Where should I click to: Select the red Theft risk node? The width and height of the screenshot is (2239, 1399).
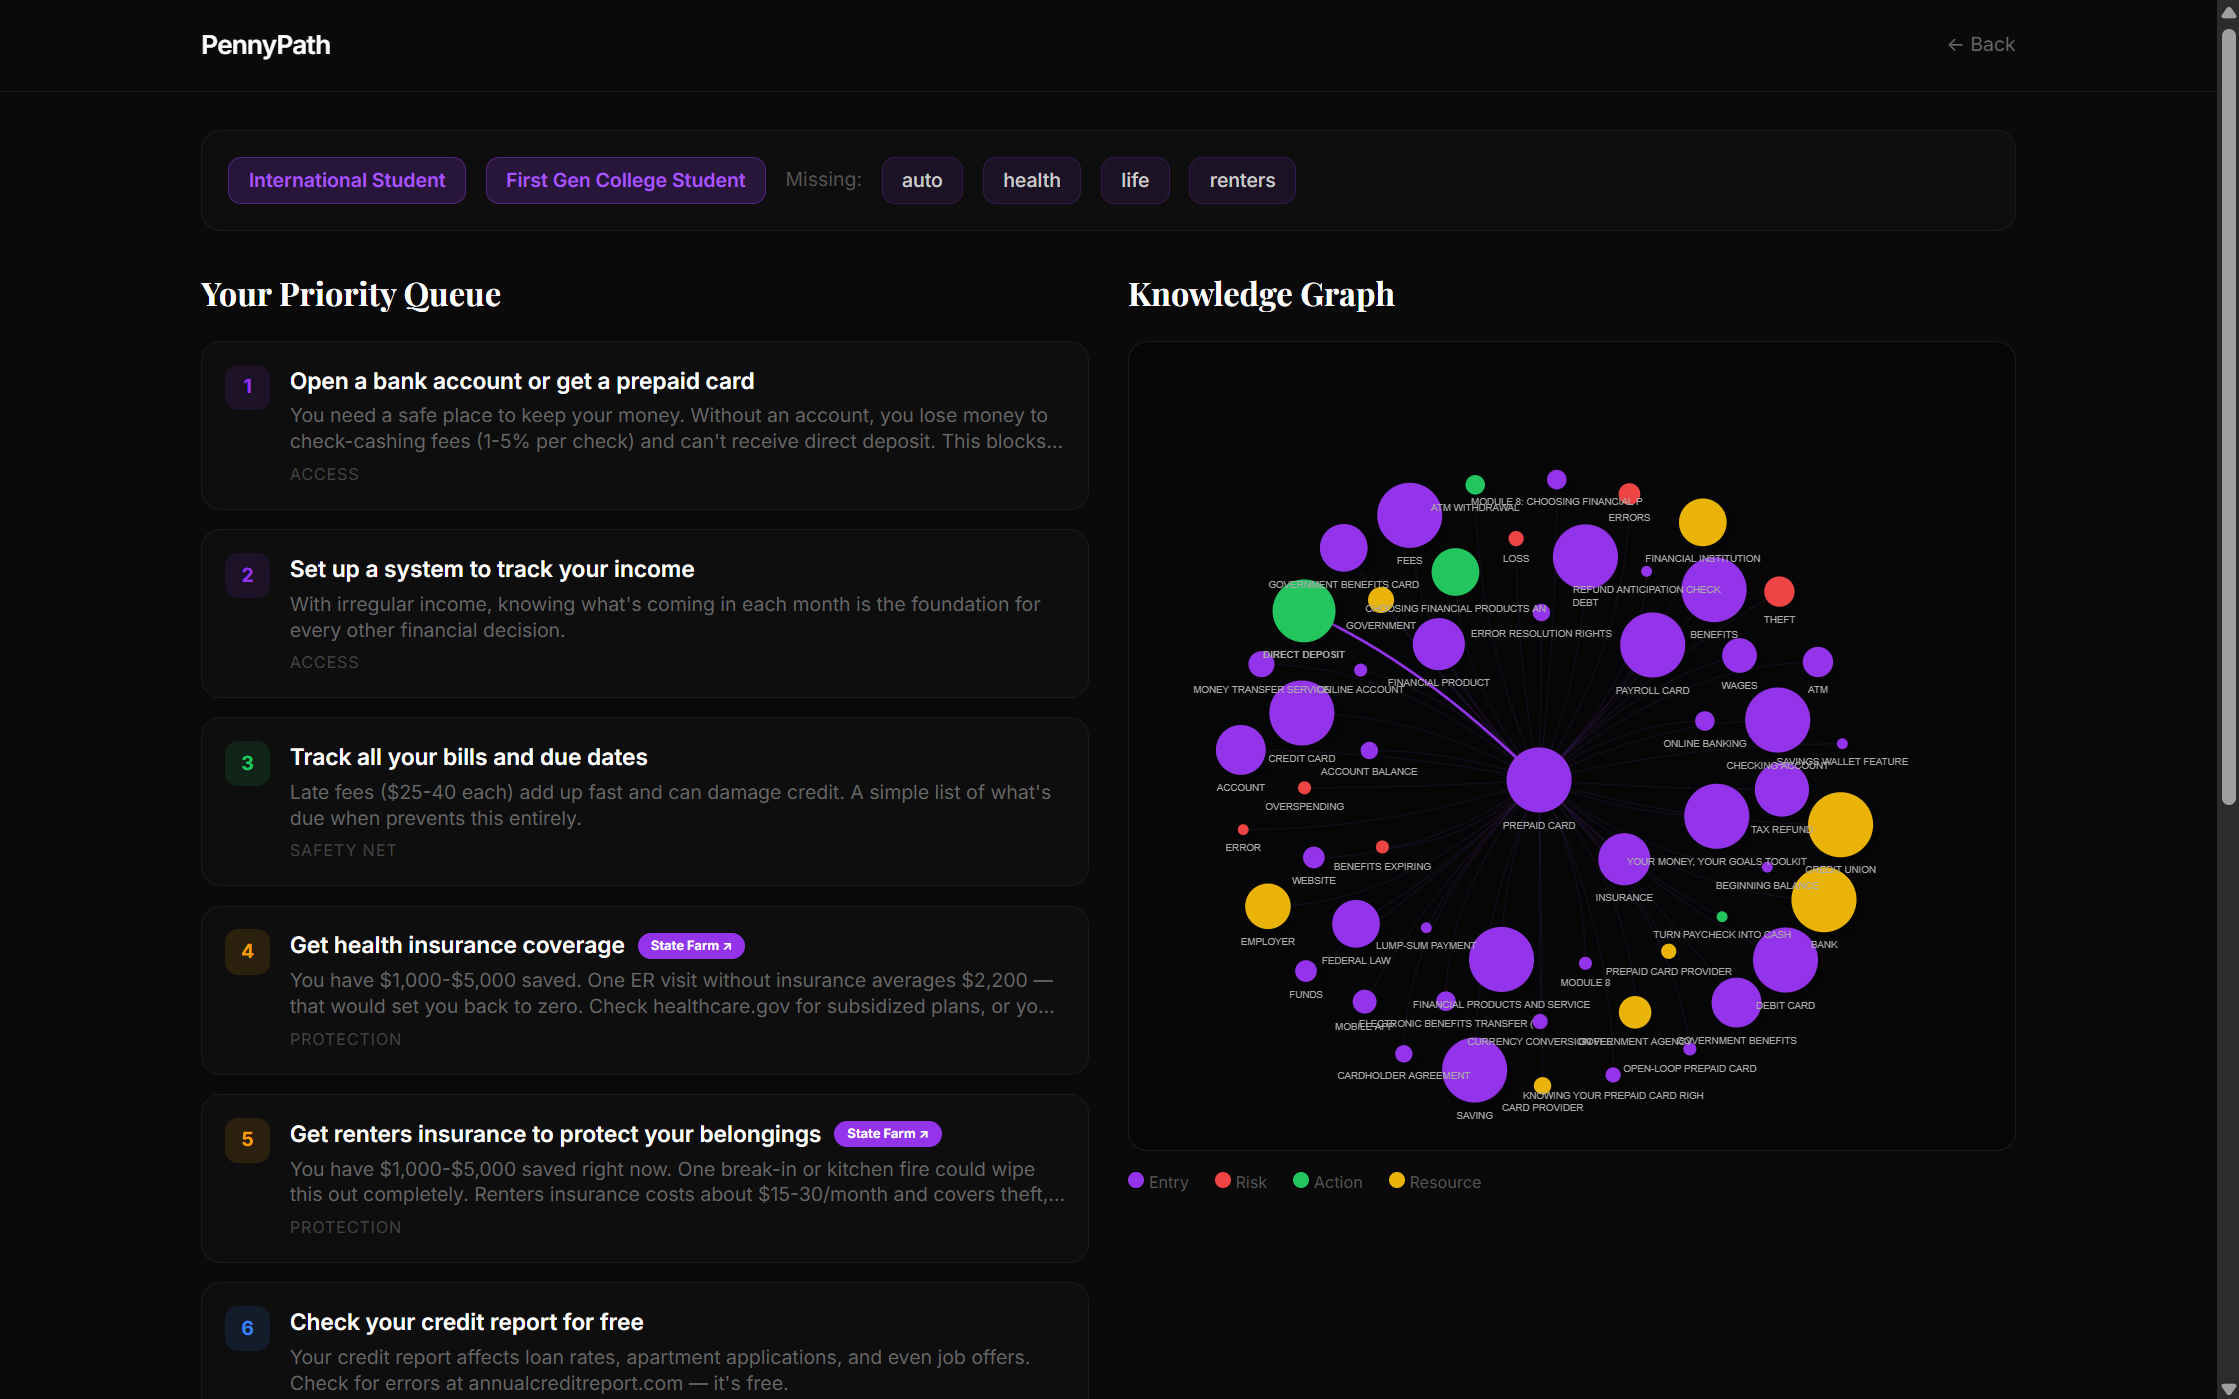click(x=1778, y=592)
